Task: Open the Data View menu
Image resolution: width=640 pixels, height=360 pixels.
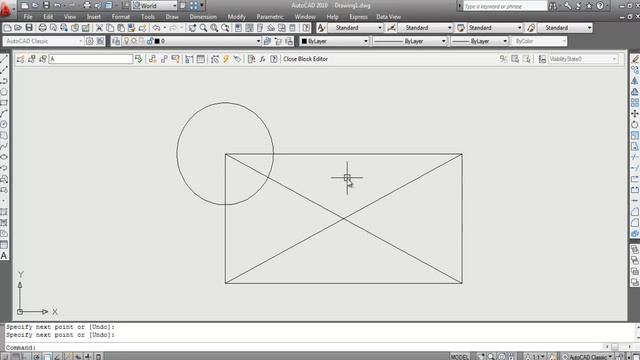Action: tap(389, 17)
